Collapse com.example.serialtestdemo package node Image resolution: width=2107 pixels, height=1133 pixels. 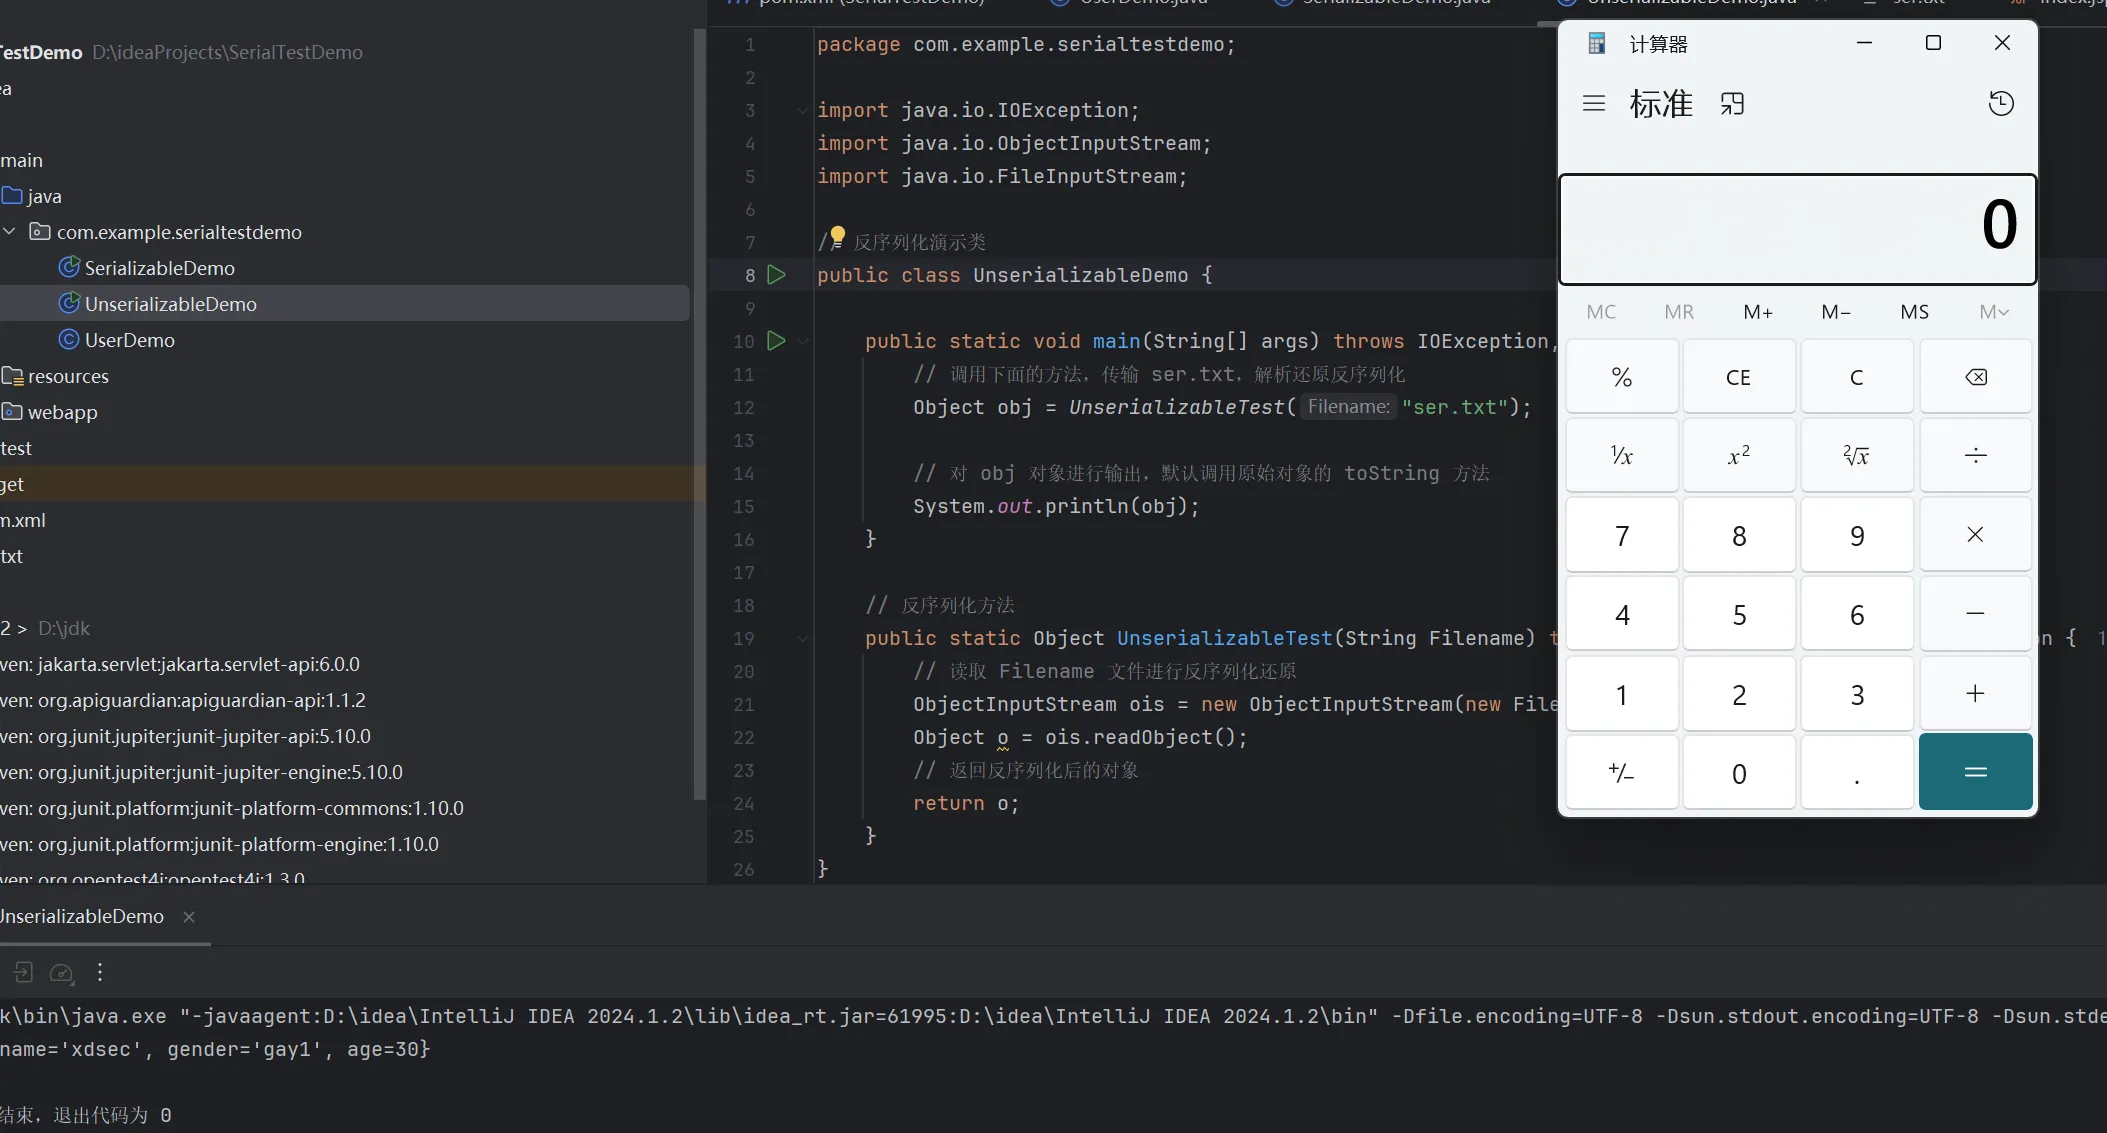click(10, 232)
